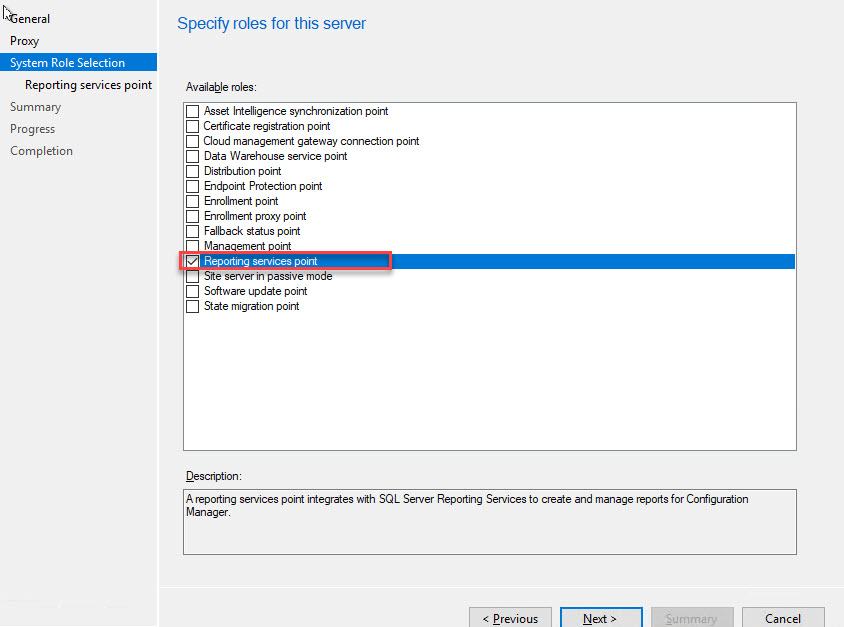Check the Distribution point role
The height and width of the screenshot is (627, 844).
193,171
